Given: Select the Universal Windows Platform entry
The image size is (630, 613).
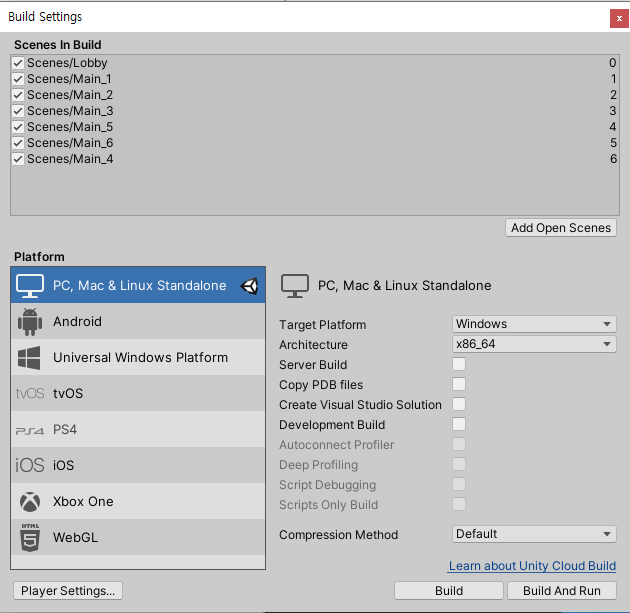Looking at the screenshot, I should [x=138, y=357].
